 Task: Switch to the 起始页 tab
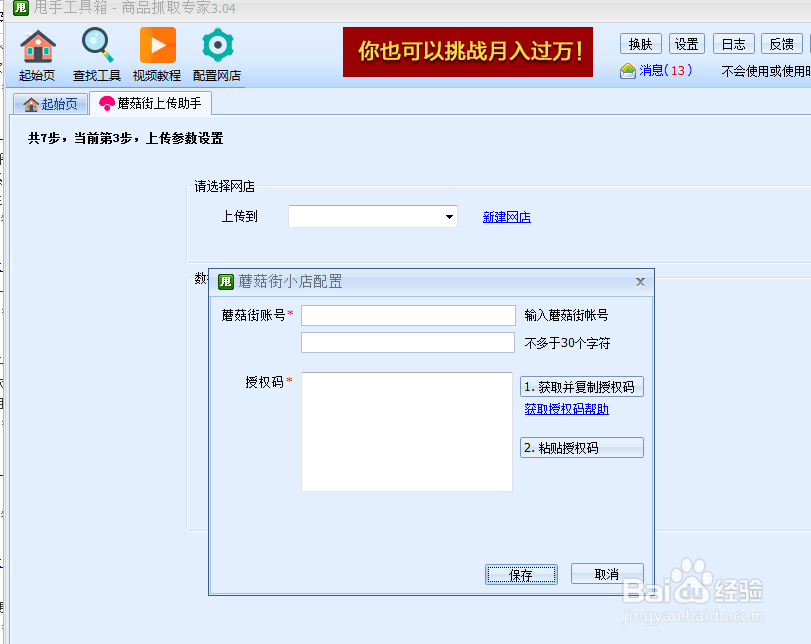(50, 104)
